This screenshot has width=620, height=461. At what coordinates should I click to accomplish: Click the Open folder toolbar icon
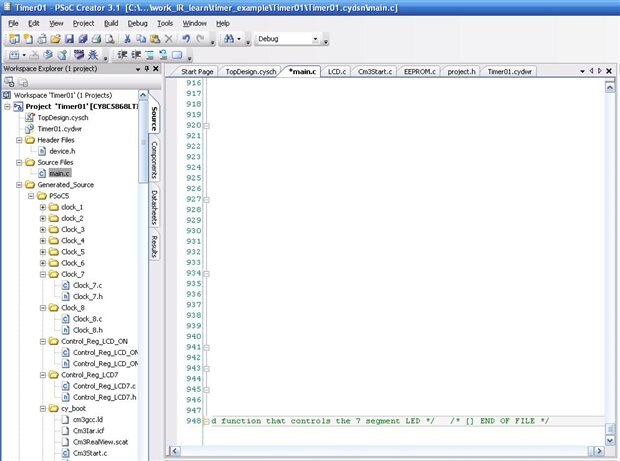[55, 39]
